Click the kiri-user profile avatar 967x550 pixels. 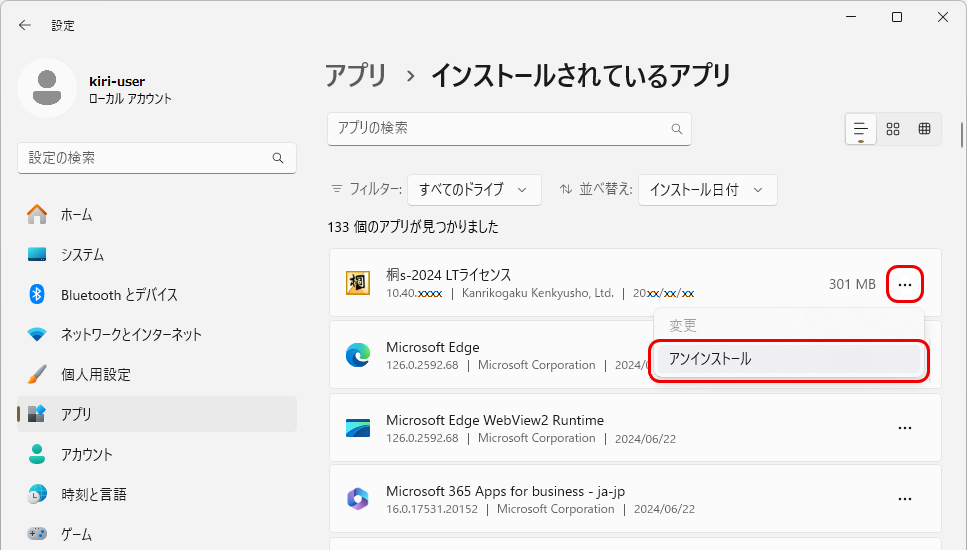click(47, 88)
